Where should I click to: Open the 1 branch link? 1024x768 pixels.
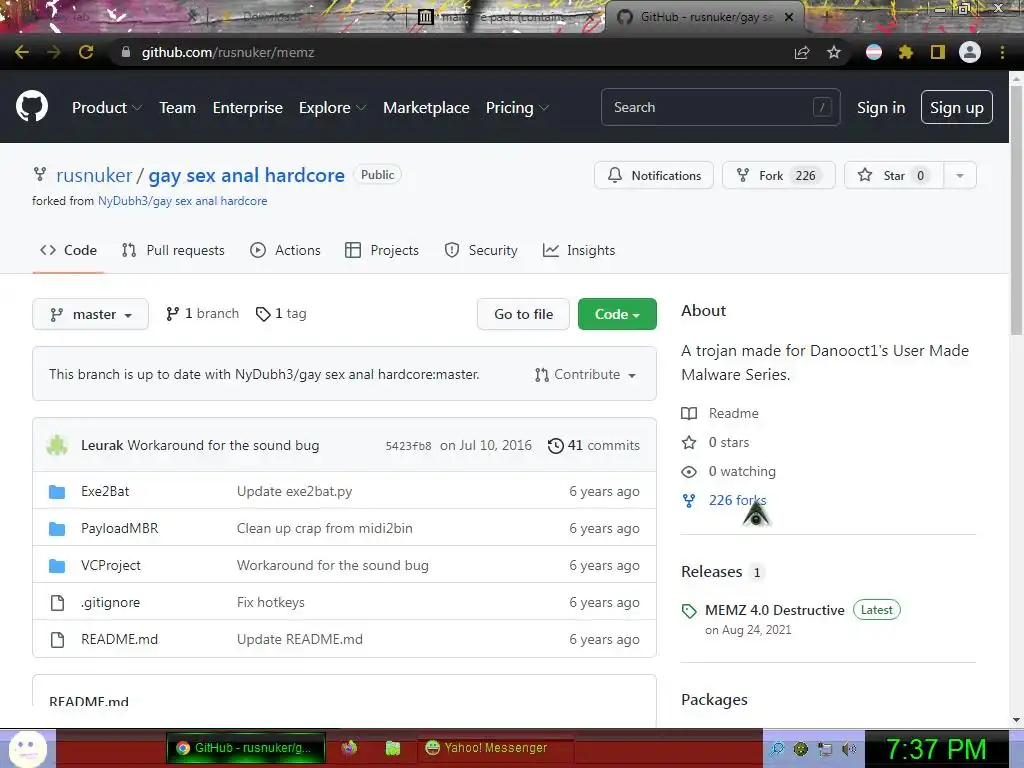(x=202, y=314)
